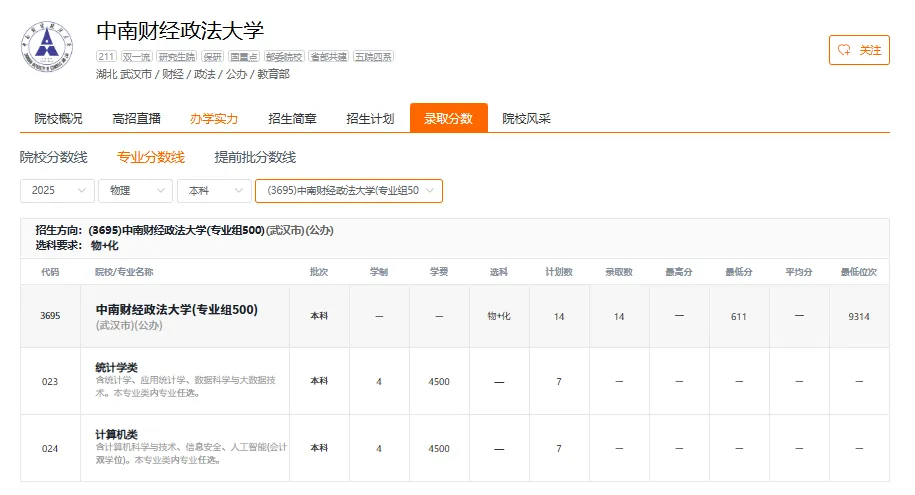Open the (3695) 专业组 dropdown

pyautogui.click(x=349, y=191)
